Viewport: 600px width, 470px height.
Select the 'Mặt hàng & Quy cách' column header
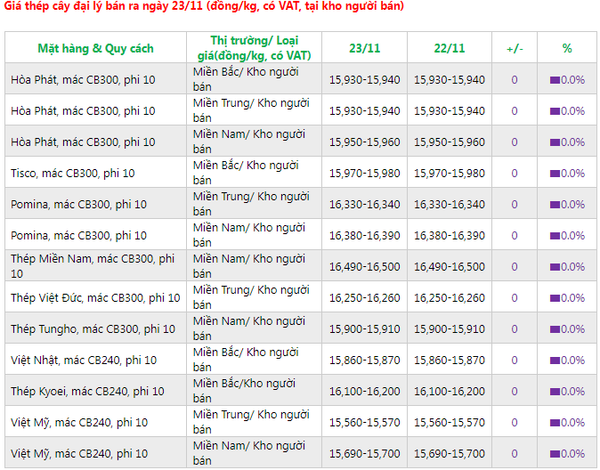[96, 49]
